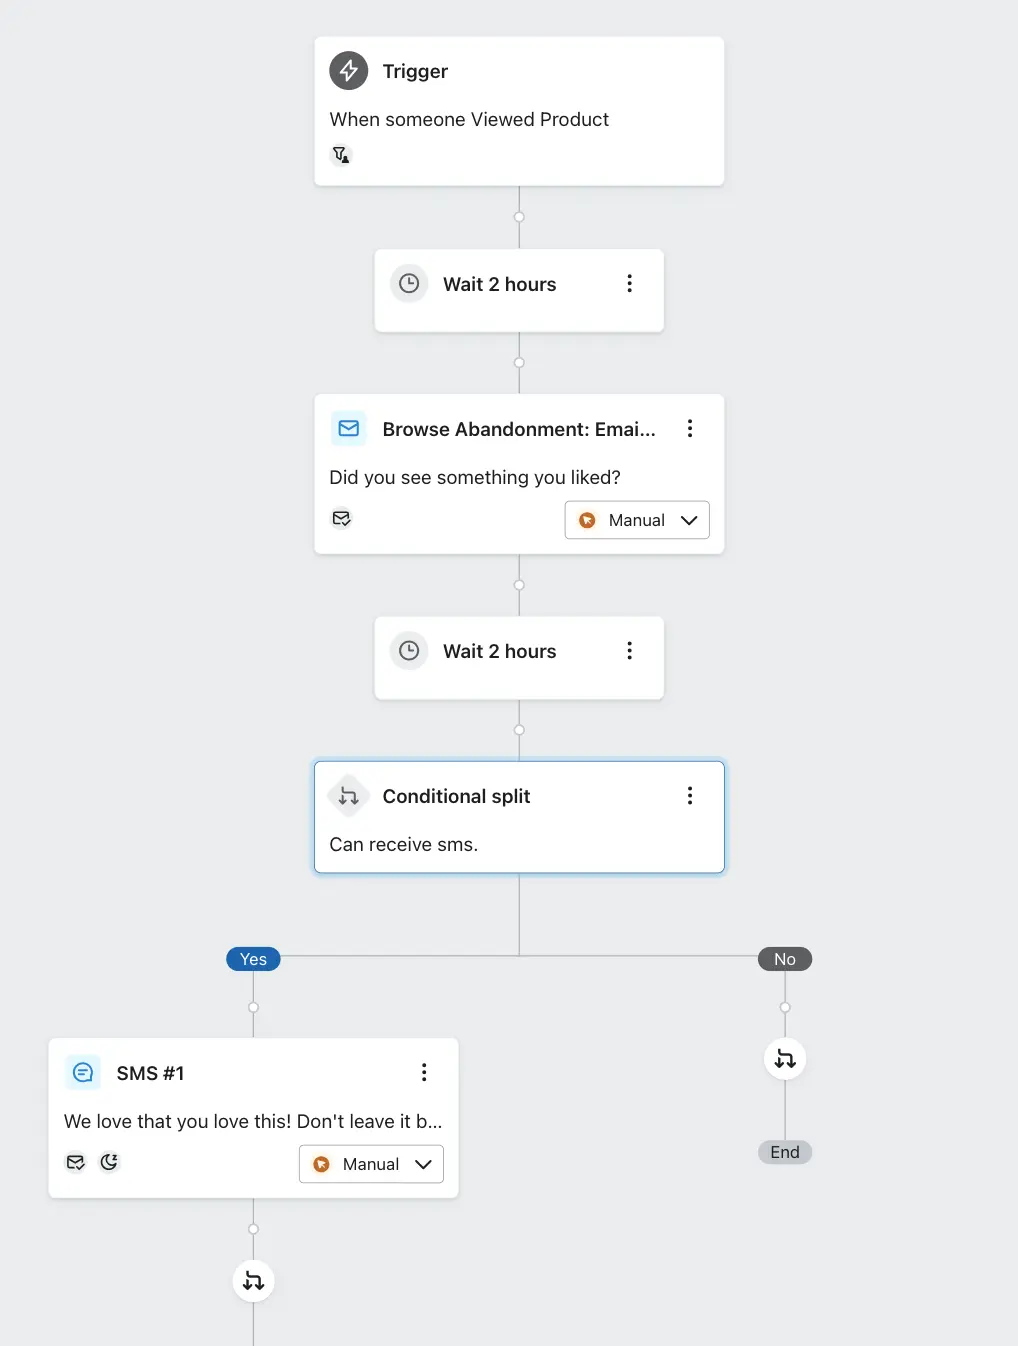Open the three-dot menu on the first Wait 2 hours
1018x1346 pixels.
click(630, 284)
